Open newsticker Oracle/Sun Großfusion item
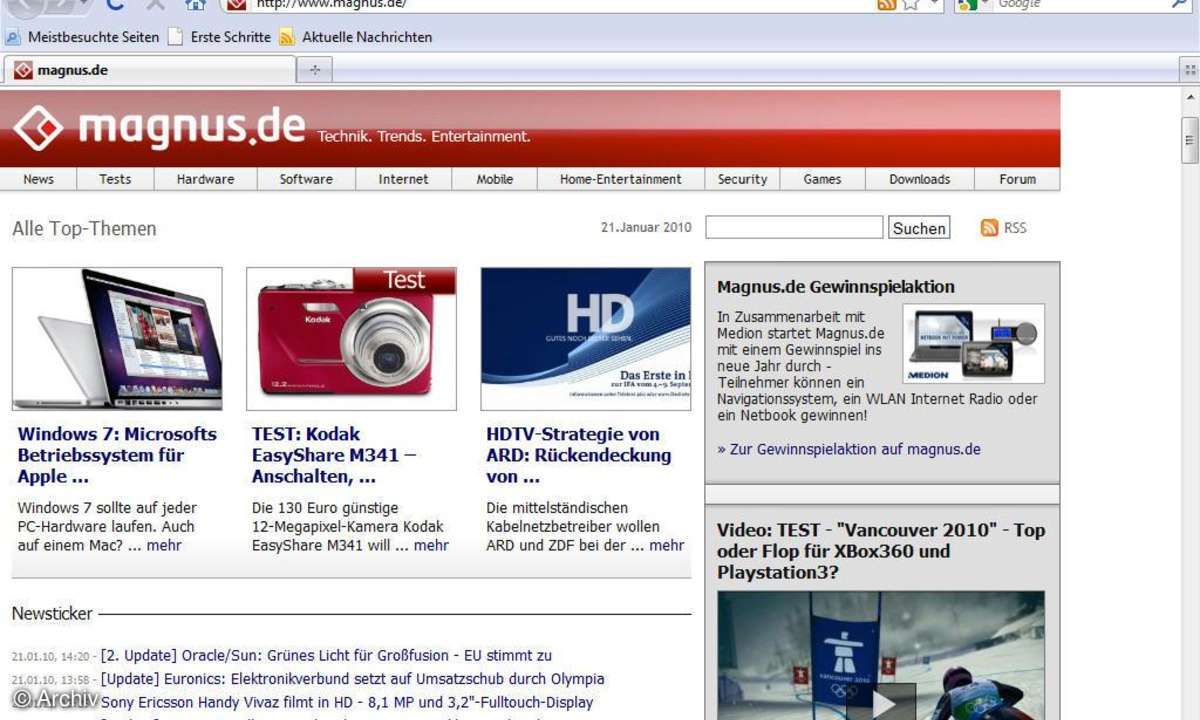Viewport: 1200px width, 720px height. (x=326, y=656)
